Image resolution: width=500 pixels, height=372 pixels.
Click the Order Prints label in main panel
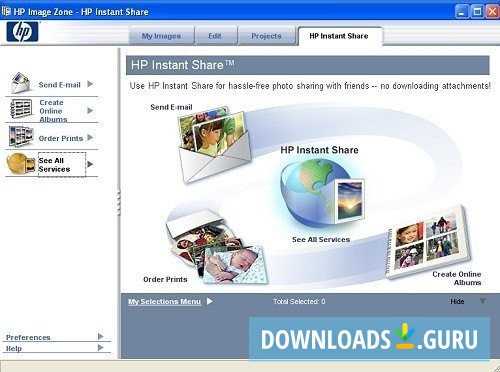click(165, 280)
